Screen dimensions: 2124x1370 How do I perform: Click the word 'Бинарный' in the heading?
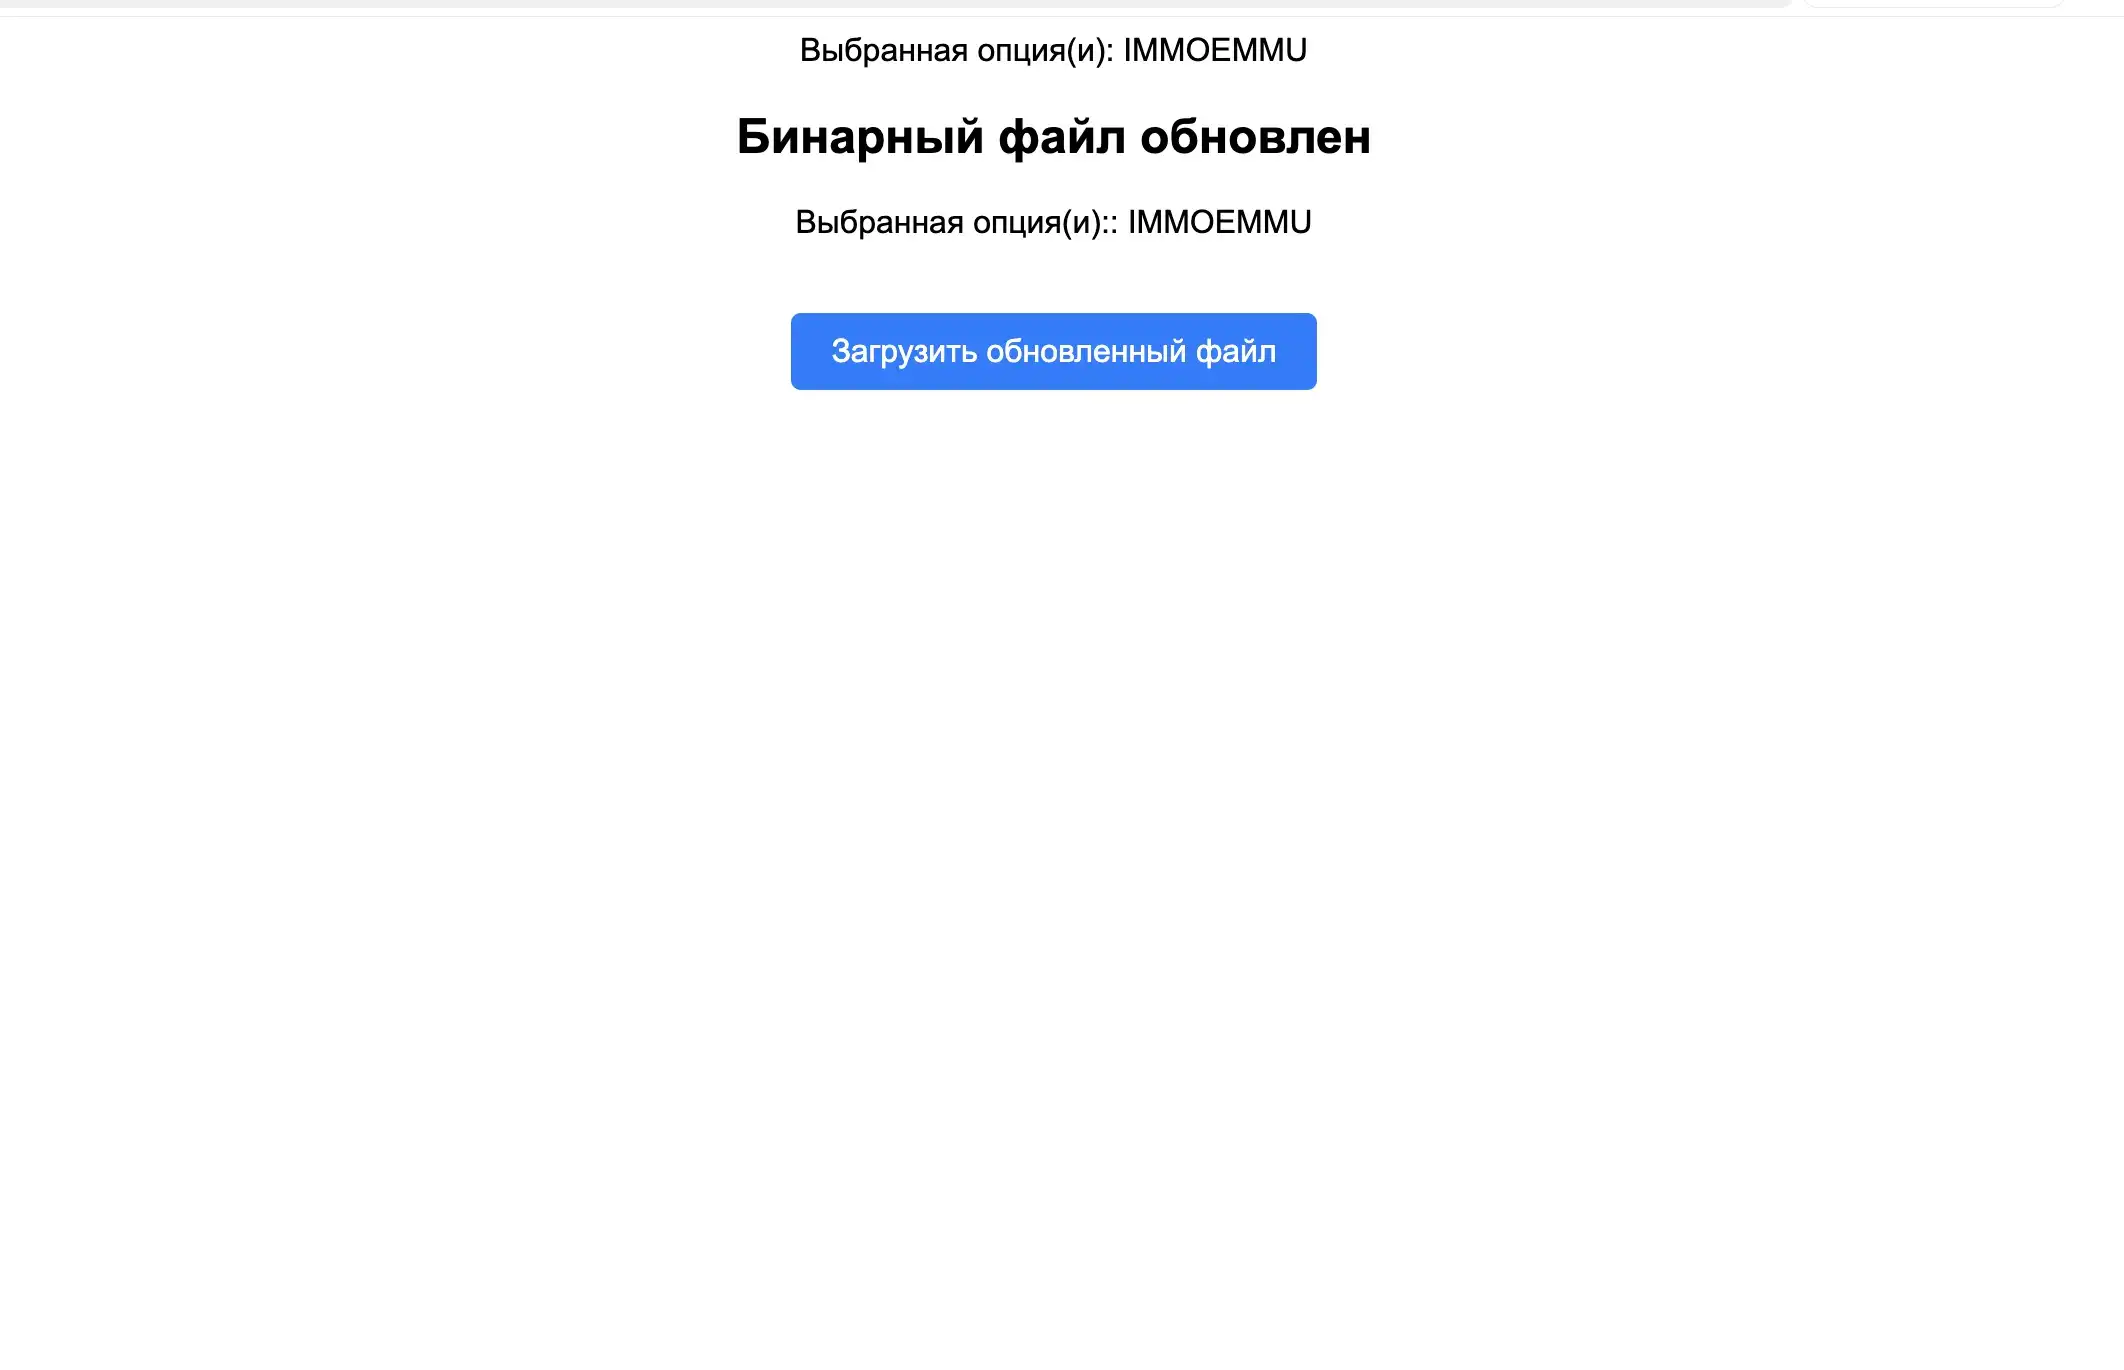coord(860,137)
